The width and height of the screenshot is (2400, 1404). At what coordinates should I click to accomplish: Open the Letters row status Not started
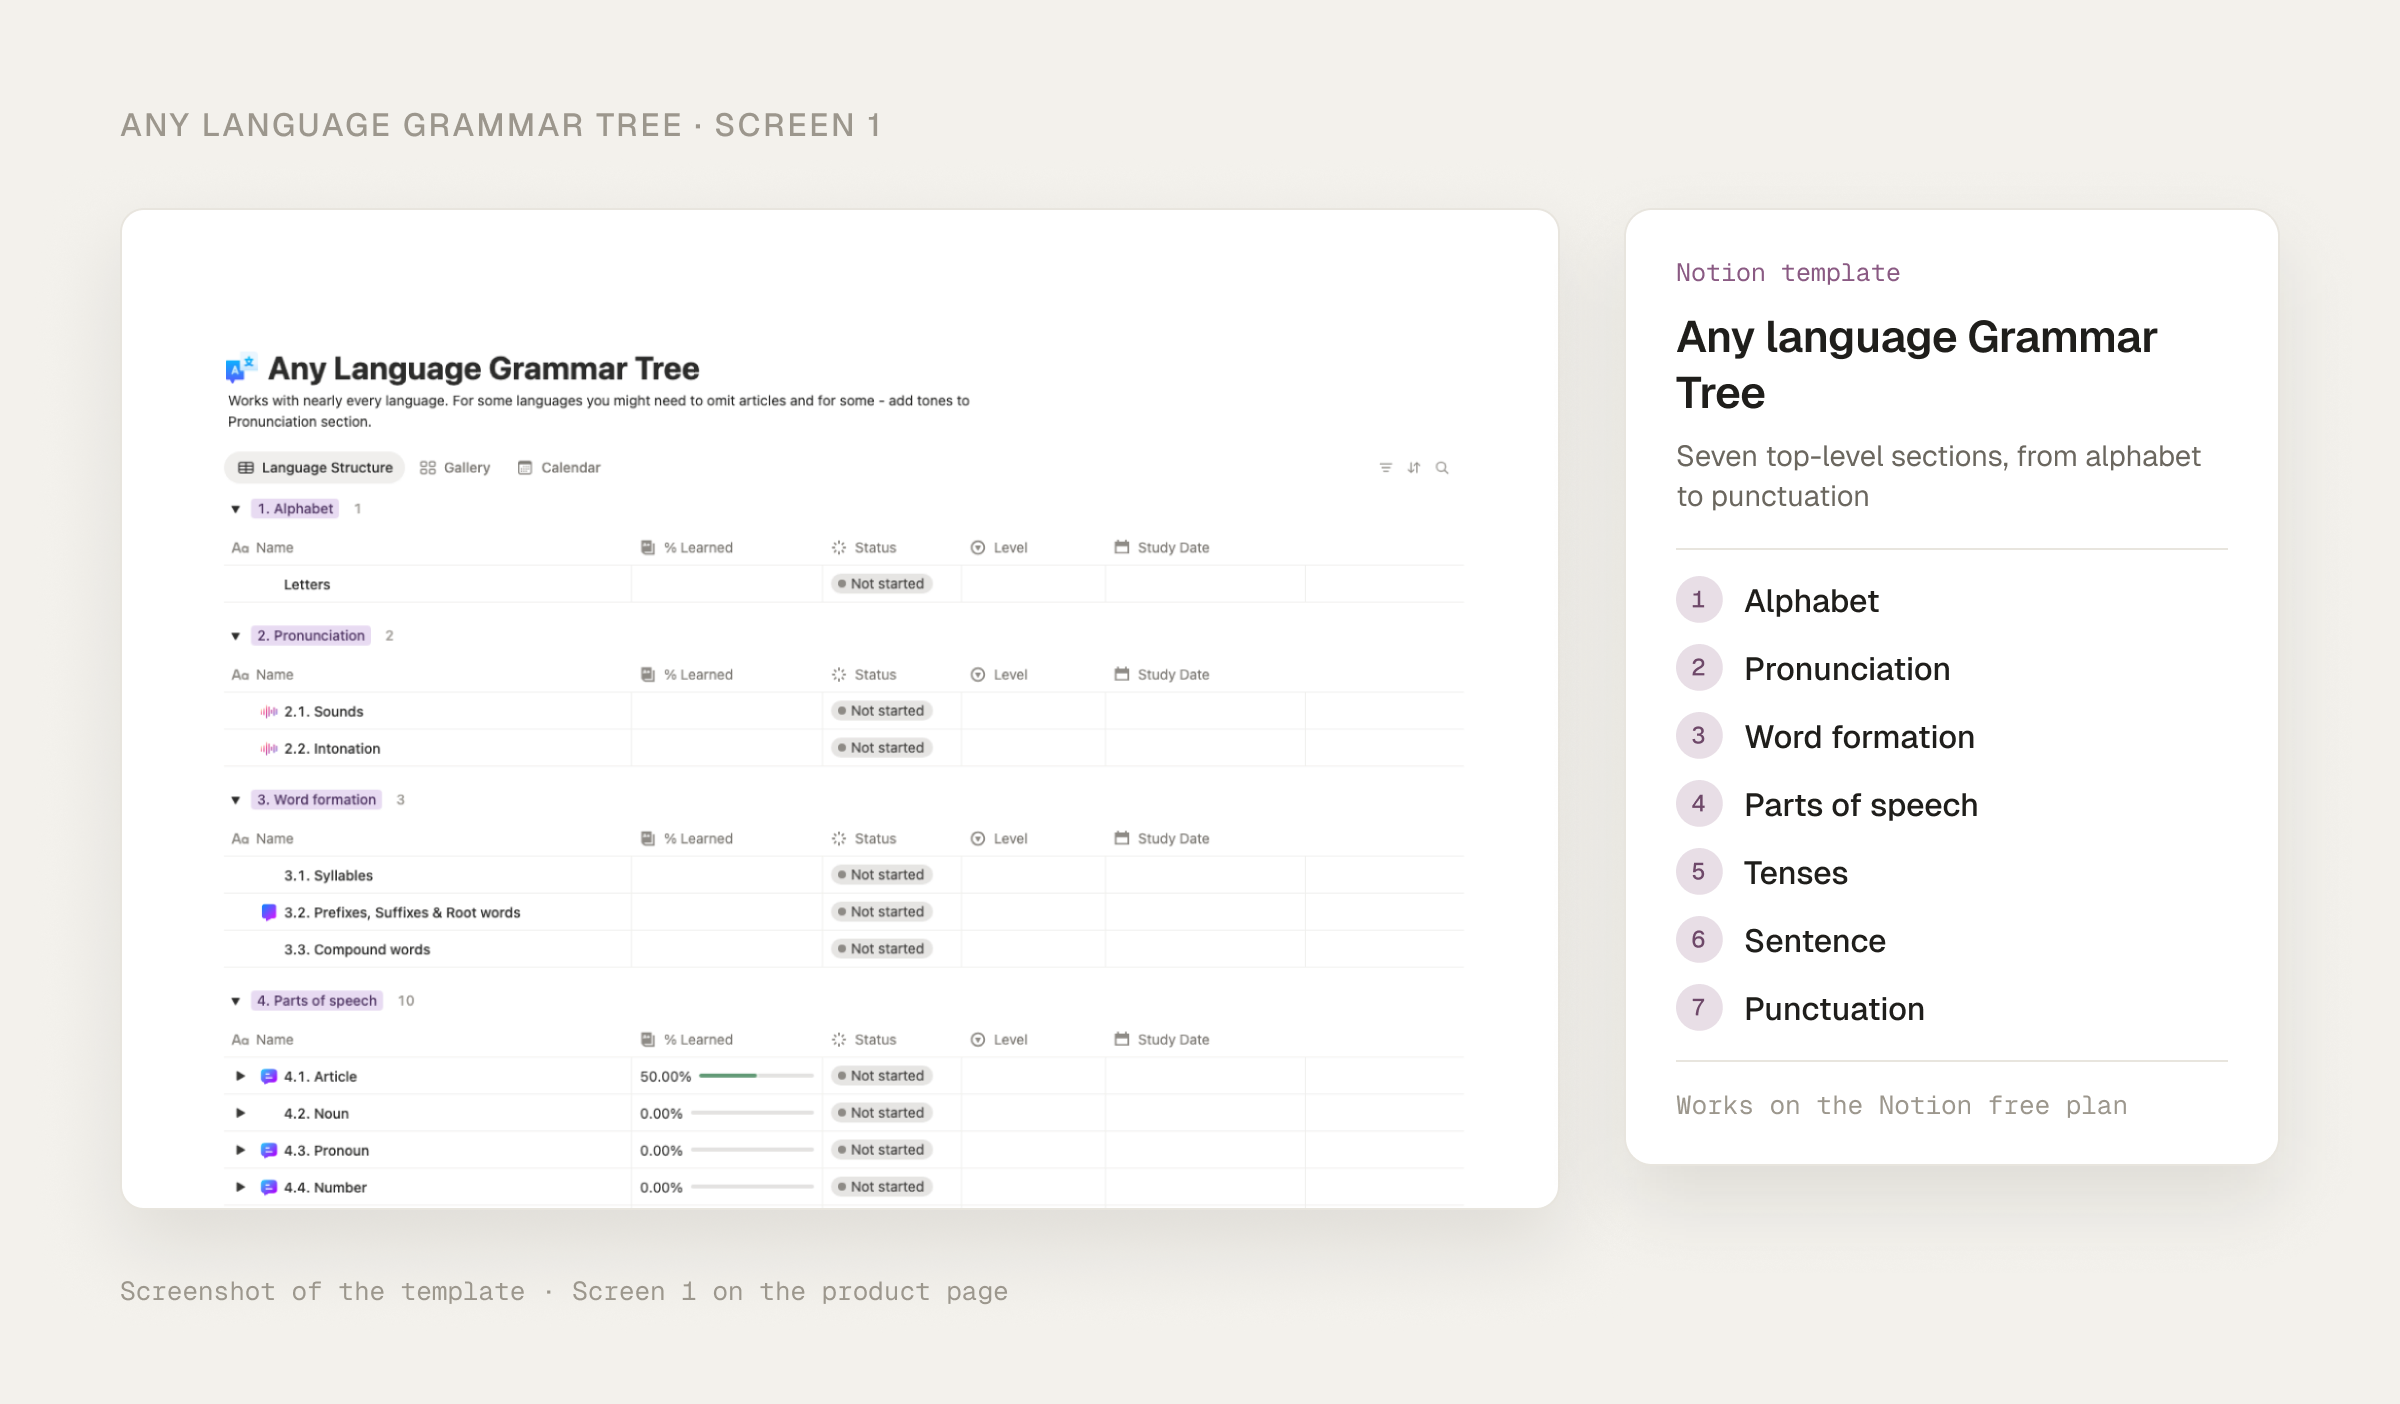(882, 584)
